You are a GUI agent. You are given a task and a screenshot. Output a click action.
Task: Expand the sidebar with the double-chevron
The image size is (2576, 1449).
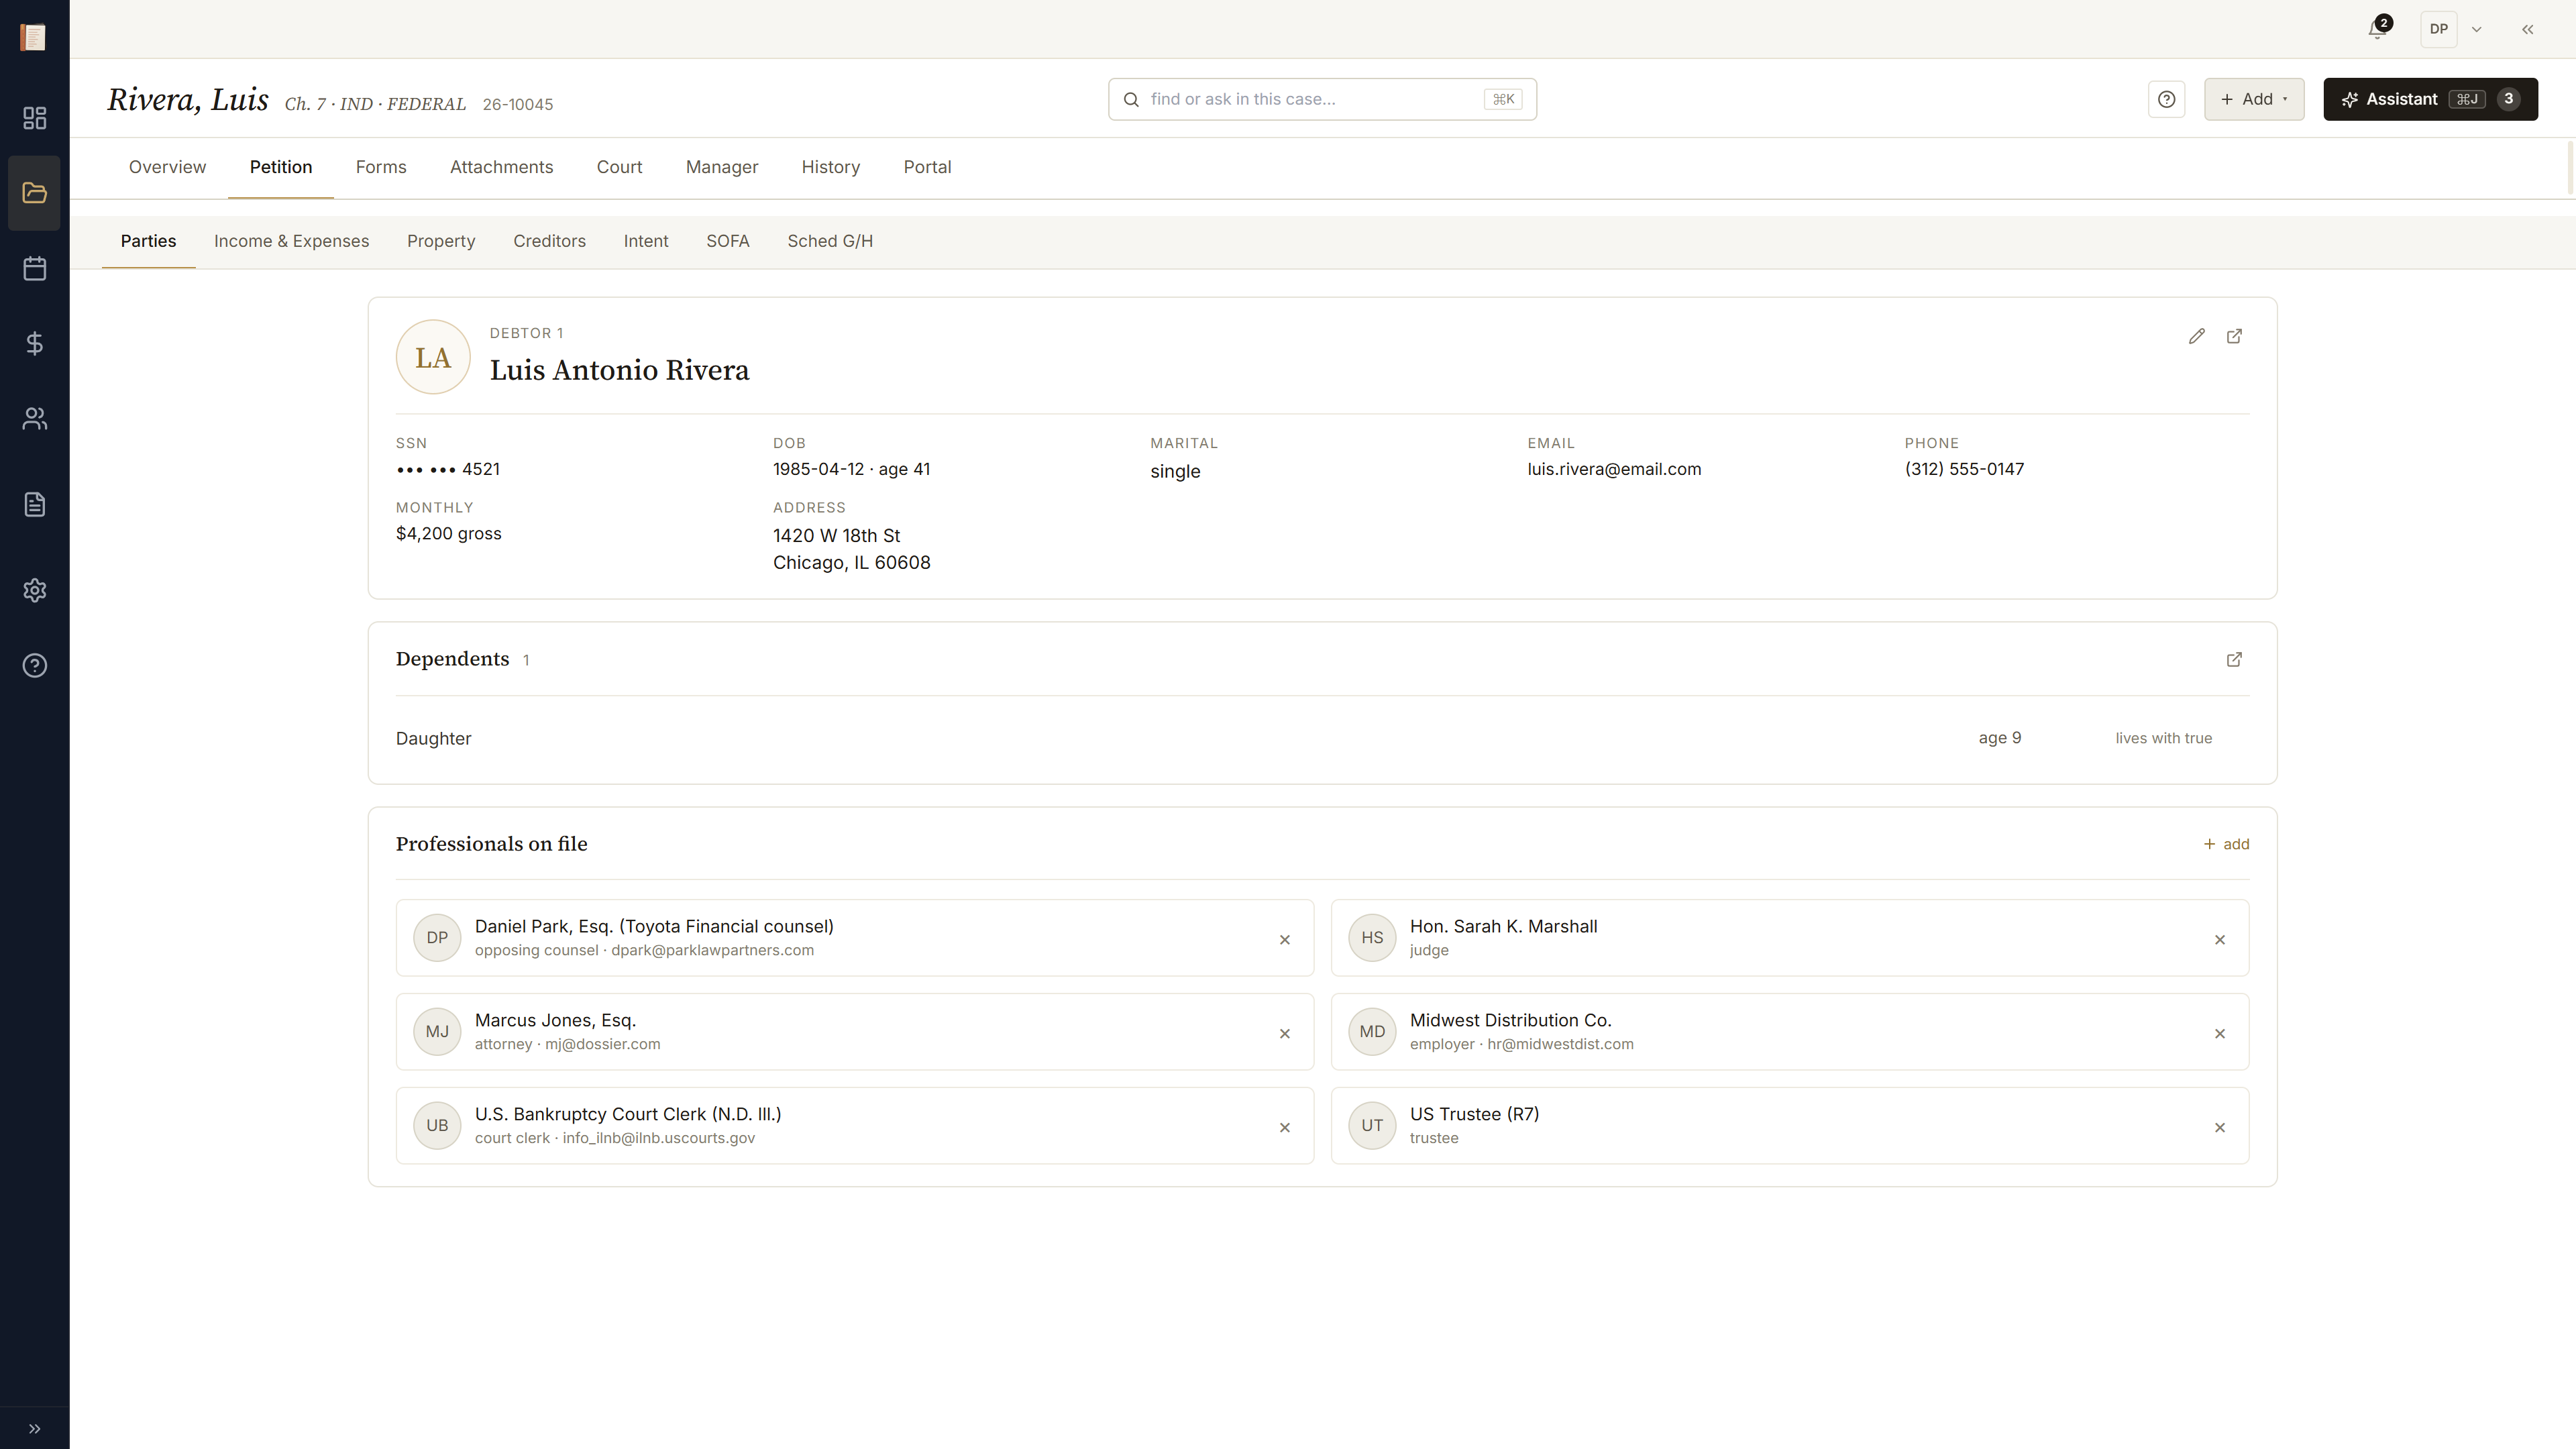(x=34, y=1428)
